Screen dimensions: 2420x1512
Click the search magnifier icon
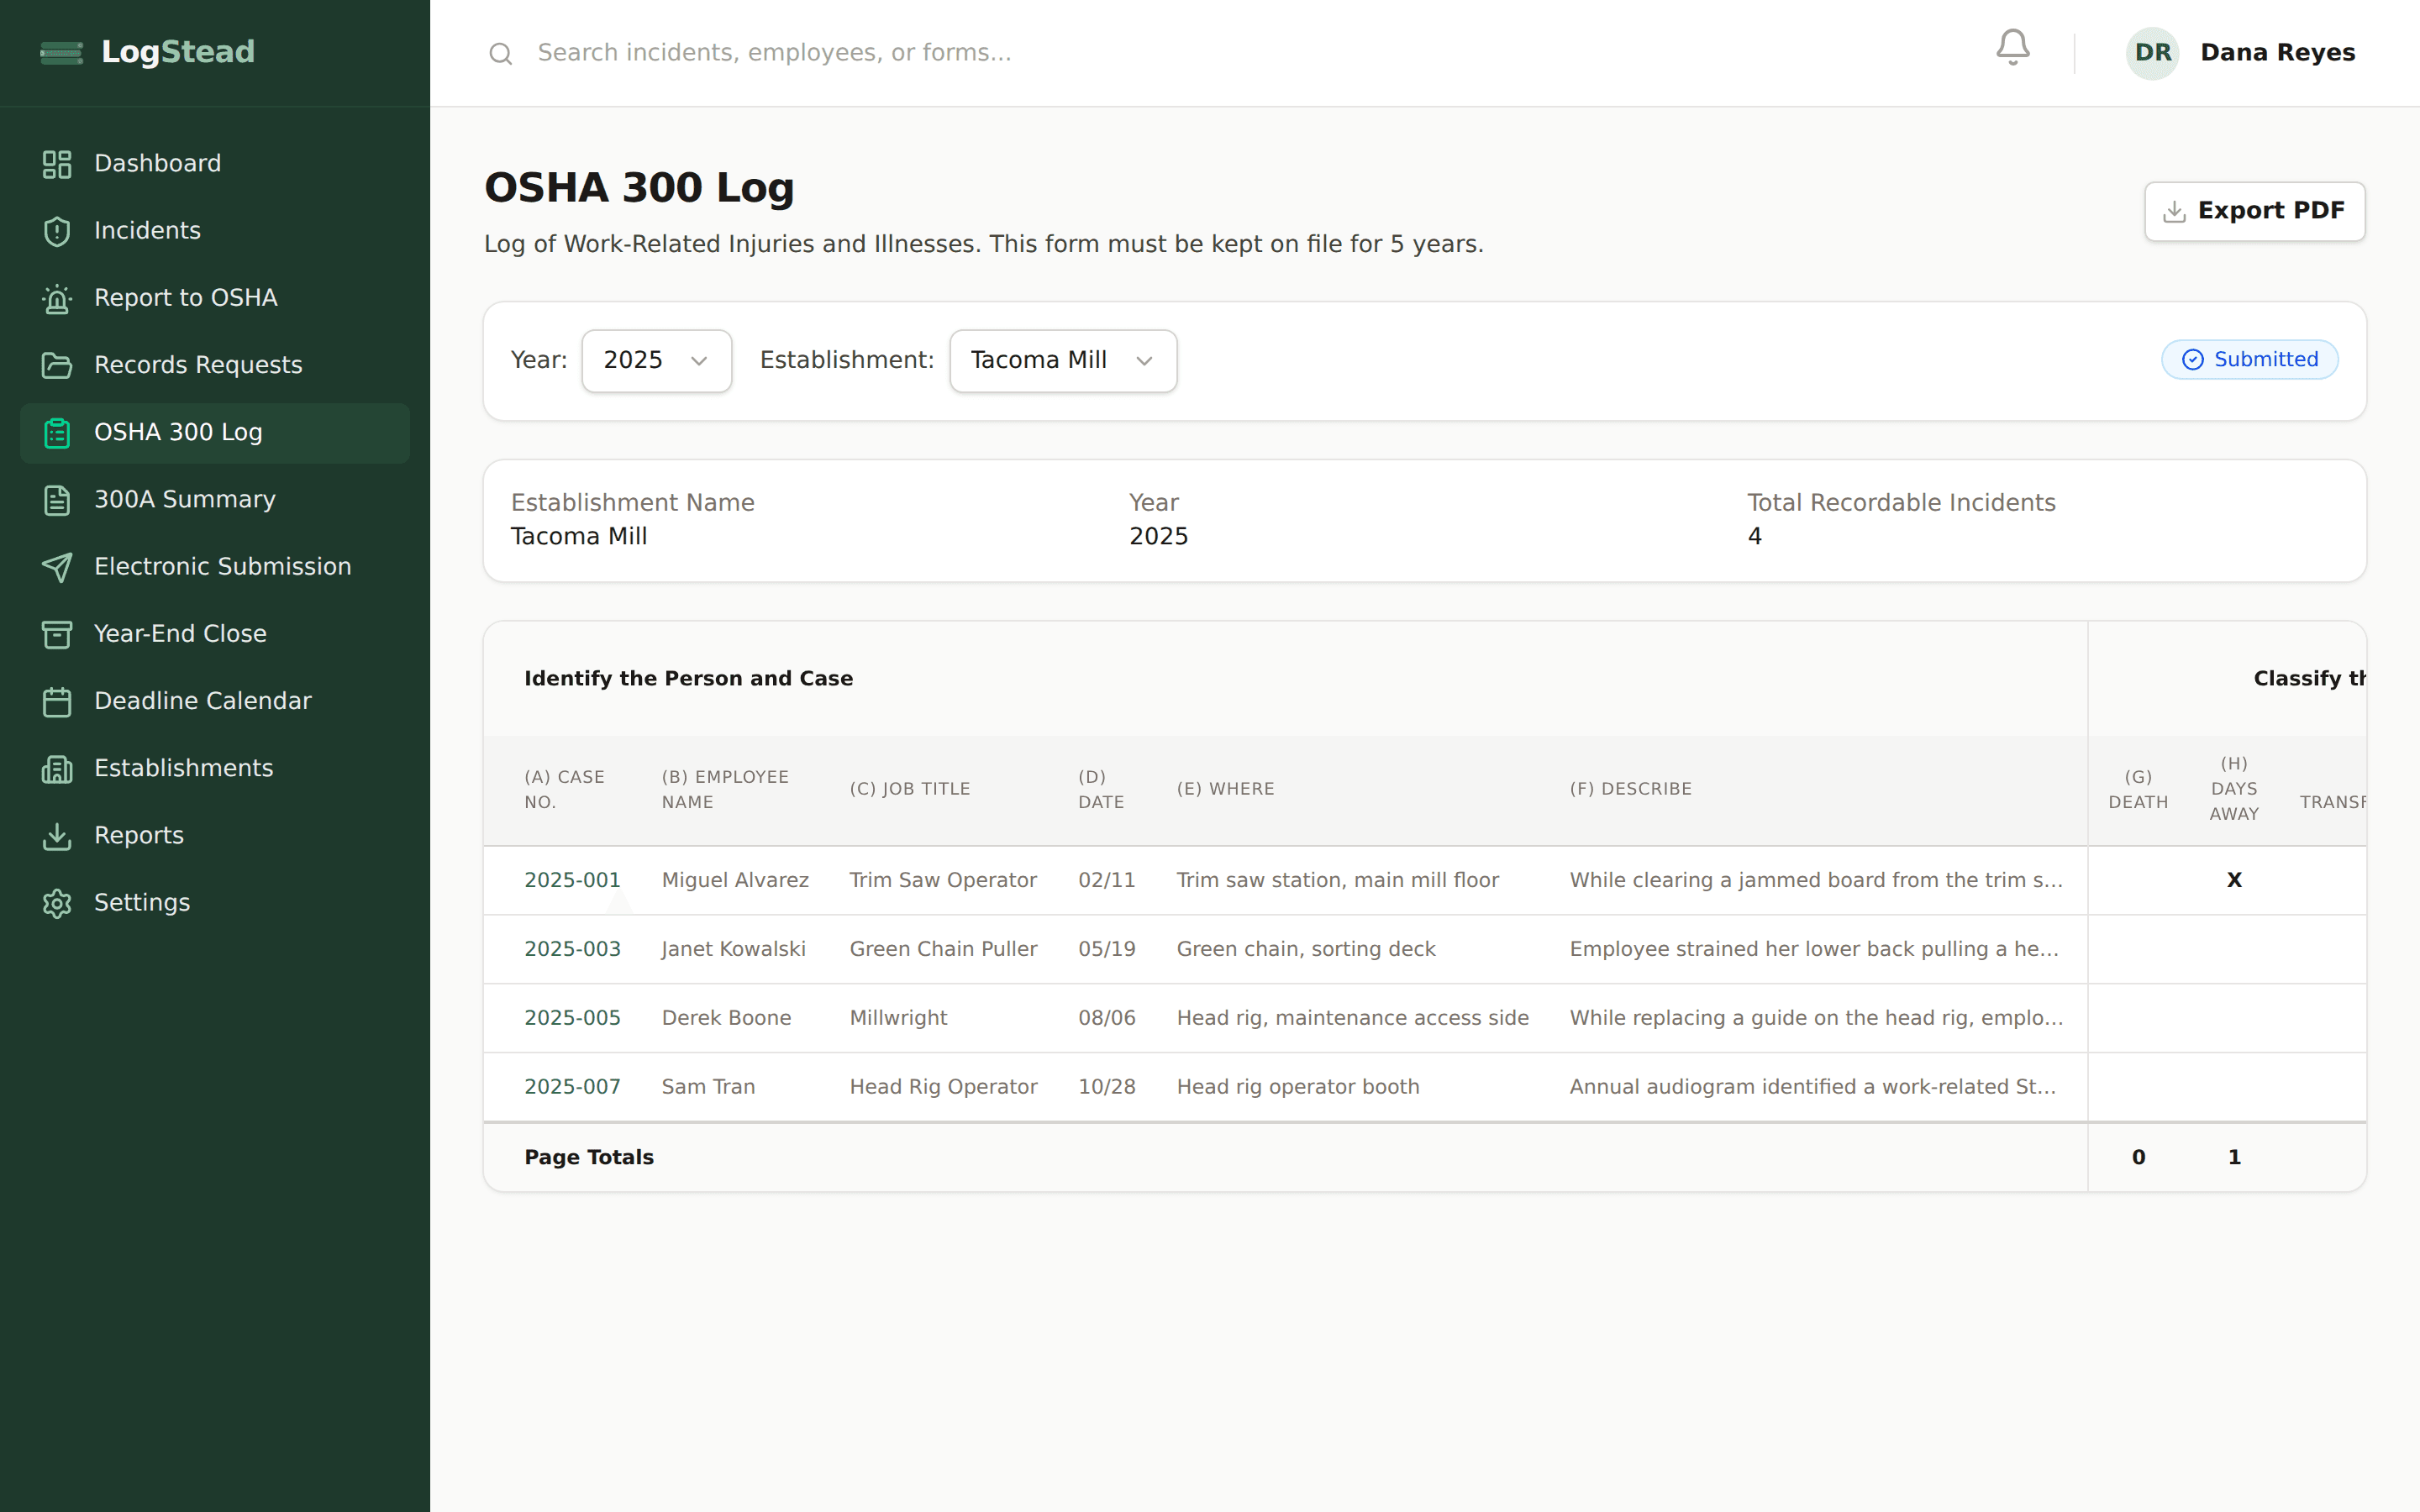tap(500, 53)
